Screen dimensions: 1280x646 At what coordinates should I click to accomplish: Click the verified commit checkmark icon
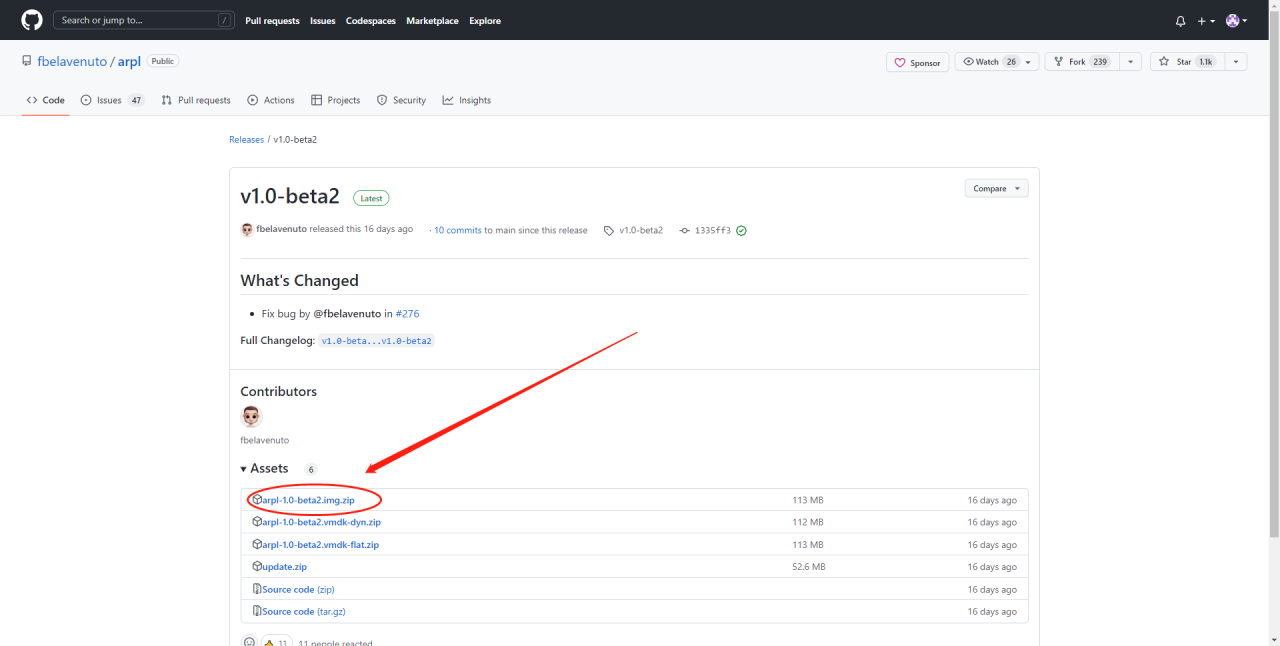click(741, 230)
